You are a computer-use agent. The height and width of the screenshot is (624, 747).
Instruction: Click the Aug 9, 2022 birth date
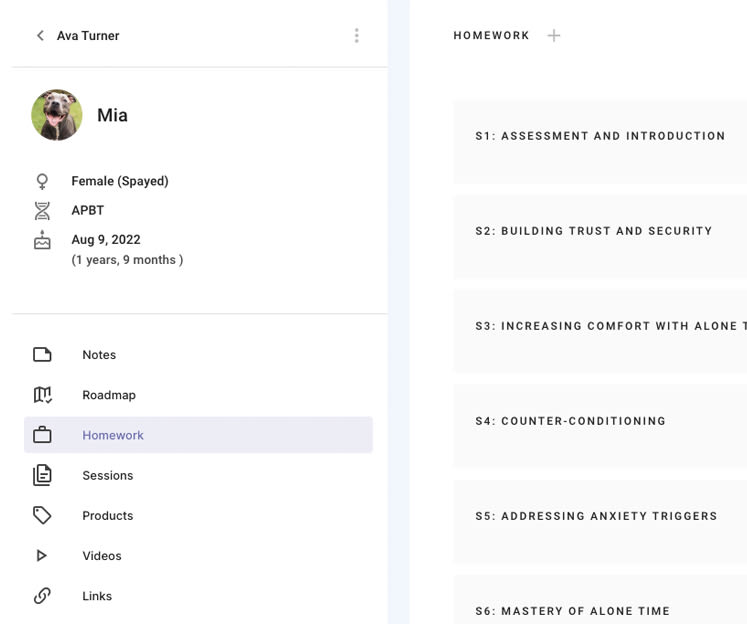click(106, 240)
